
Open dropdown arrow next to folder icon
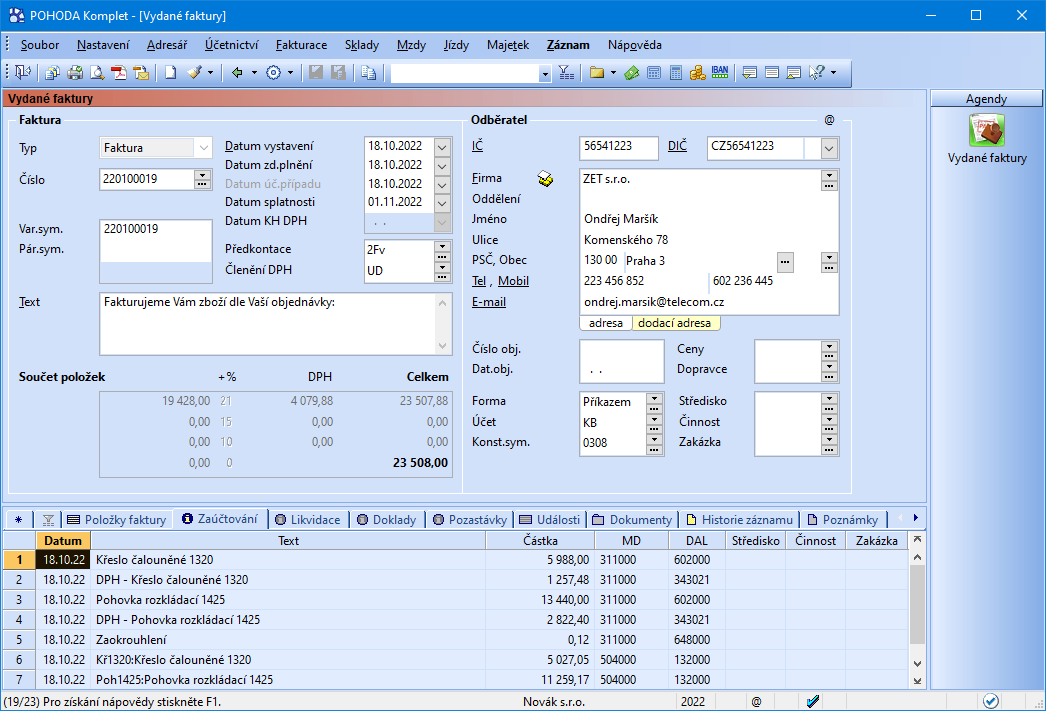point(613,73)
